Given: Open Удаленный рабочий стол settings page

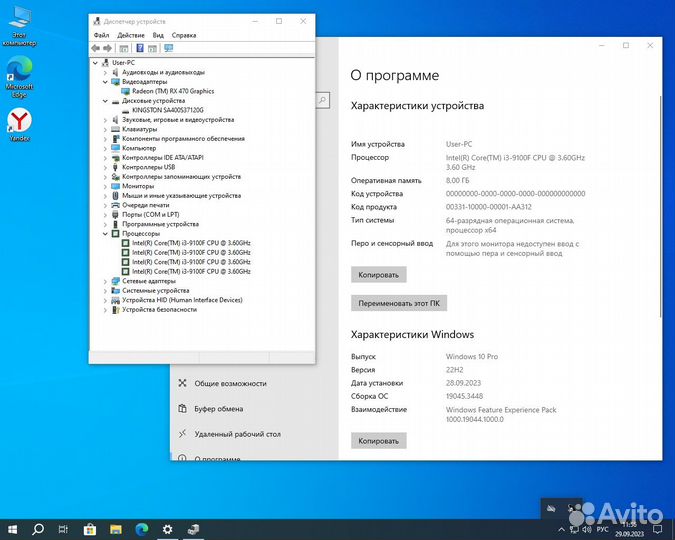Looking at the screenshot, I should point(237,434).
